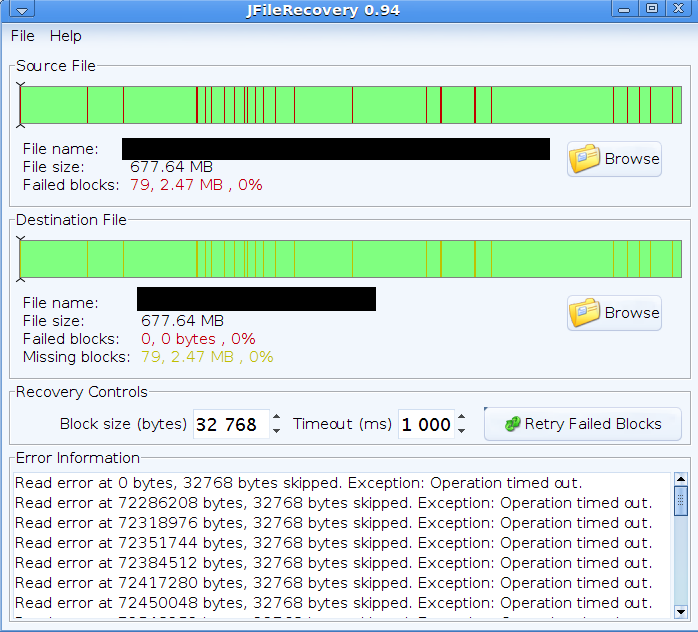Click the Destination File size '677.64 MB'
698x632 pixels.
click(x=183, y=321)
